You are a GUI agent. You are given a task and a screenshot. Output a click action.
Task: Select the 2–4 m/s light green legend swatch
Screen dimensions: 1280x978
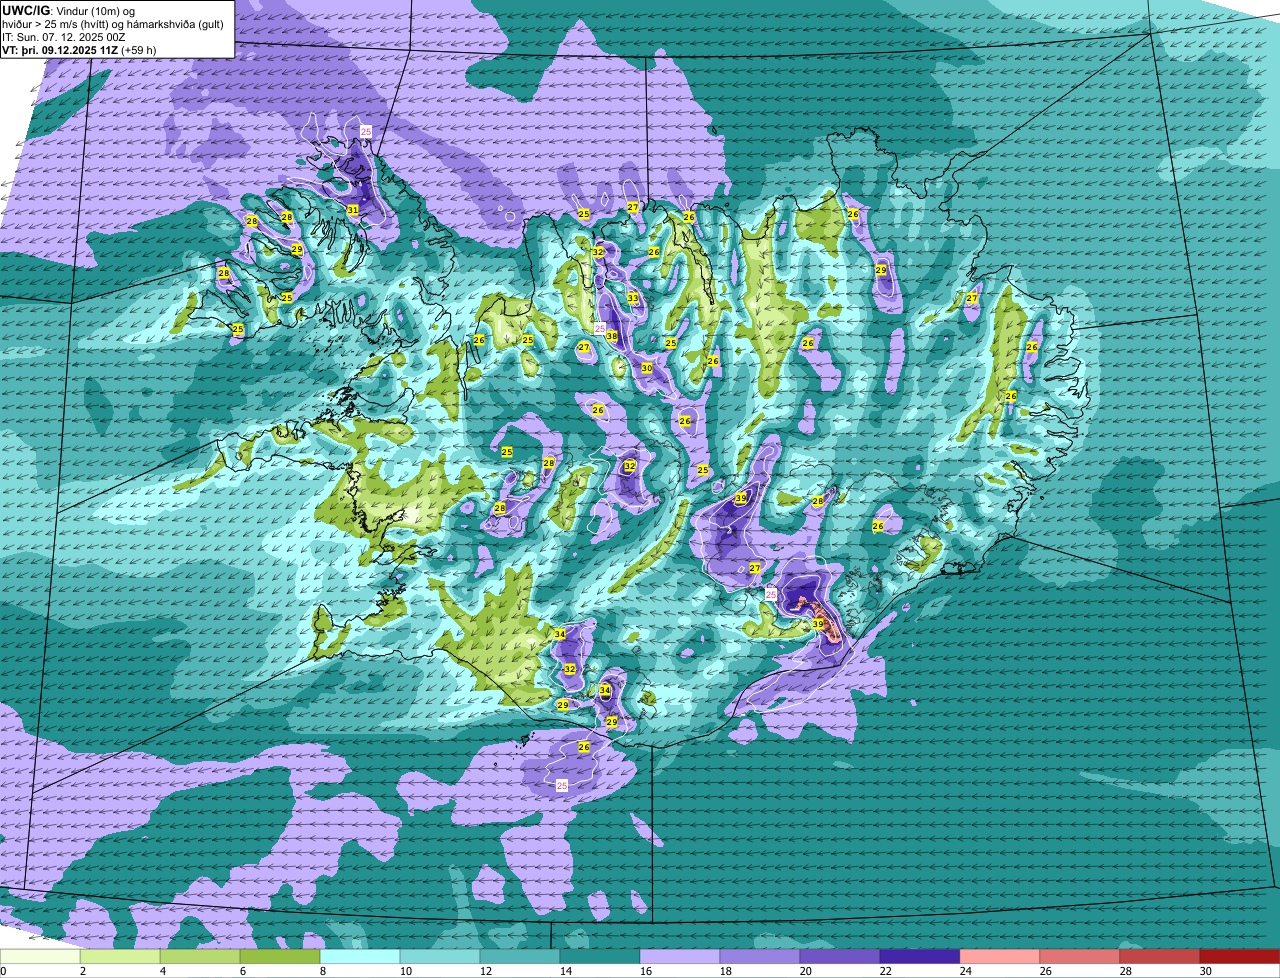click(120, 956)
